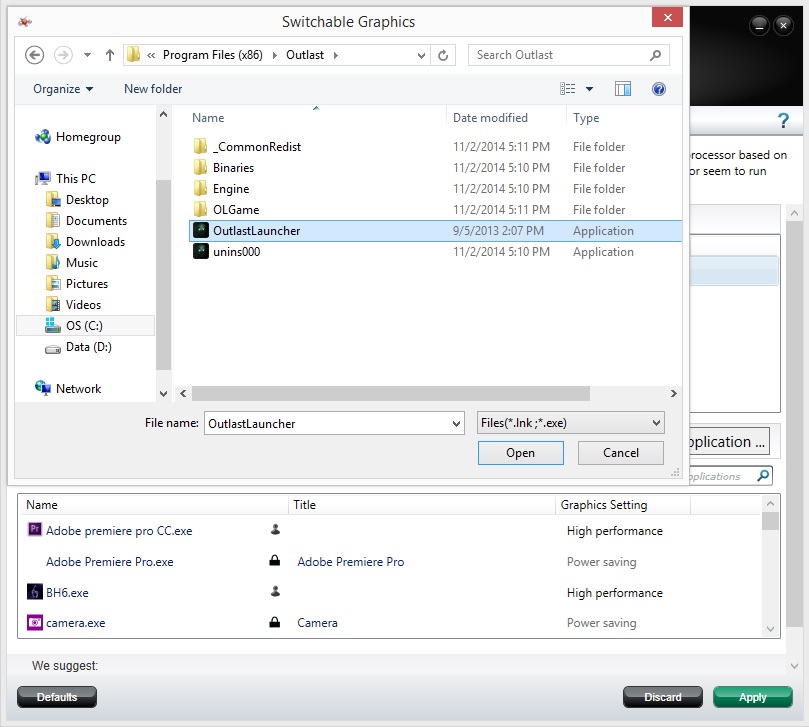809x727 pixels.
Task: Click nav pane scroll down arrow
Action: (x=163, y=393)
